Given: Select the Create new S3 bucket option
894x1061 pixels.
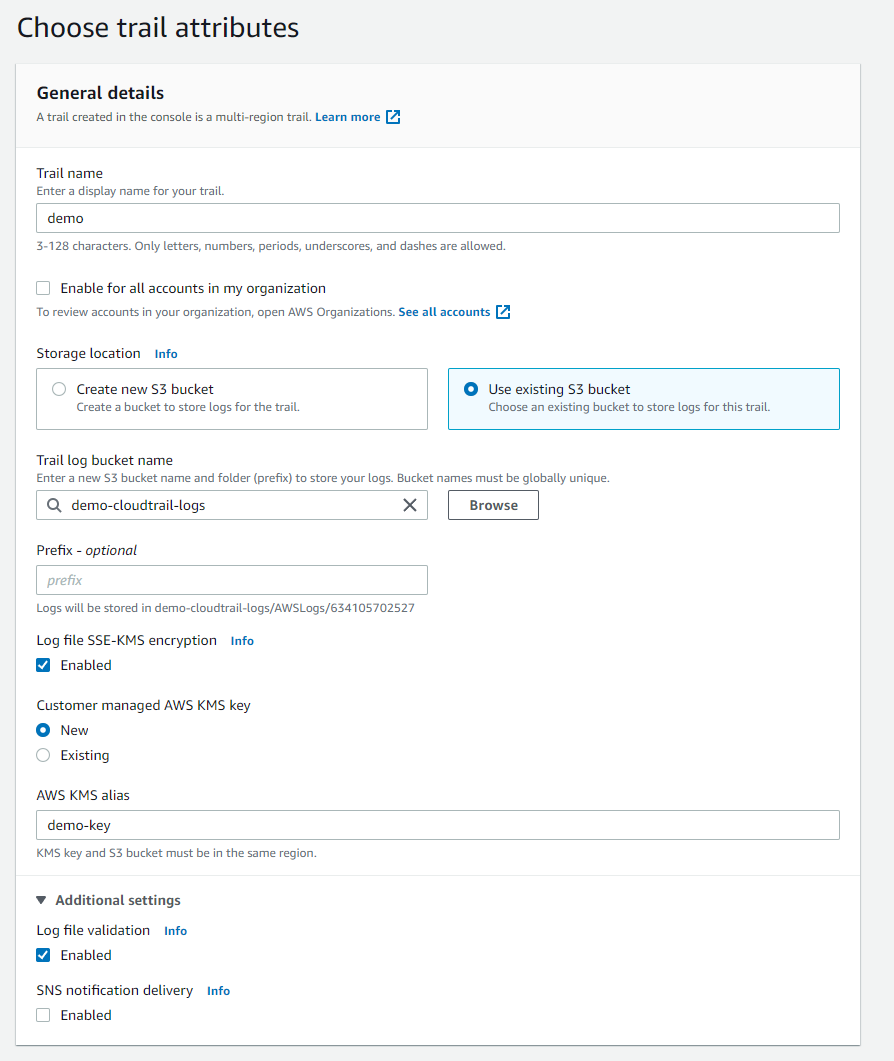Looking at the screenshot, I should pos(58,390).
